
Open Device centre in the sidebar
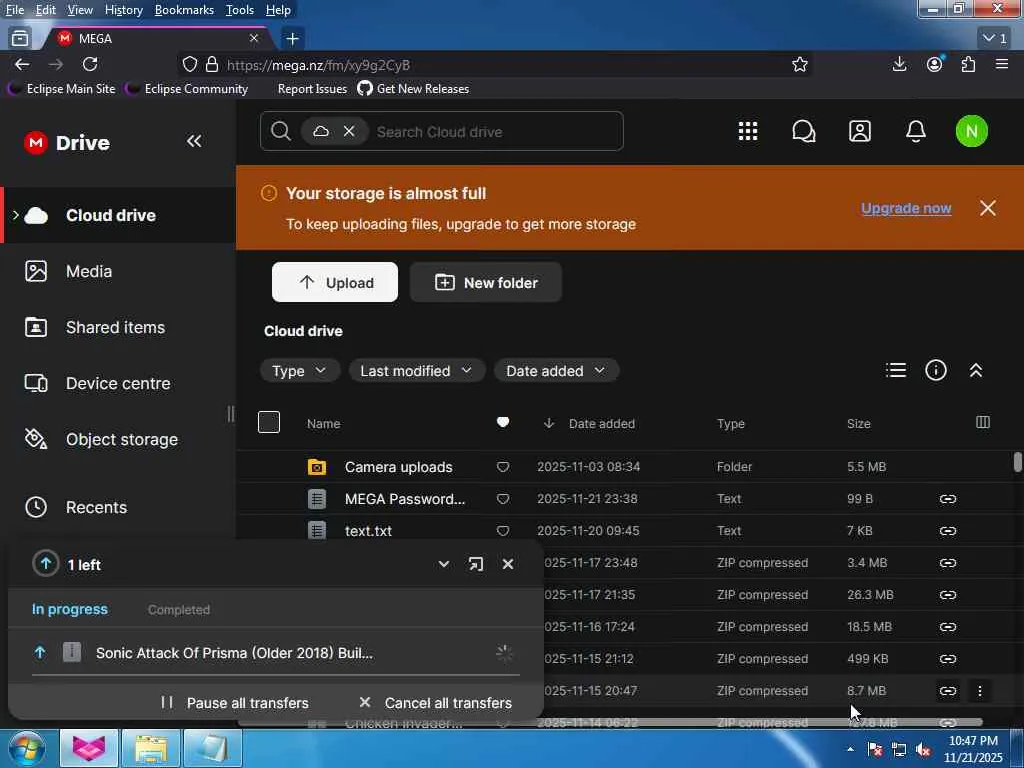point(118,383)
